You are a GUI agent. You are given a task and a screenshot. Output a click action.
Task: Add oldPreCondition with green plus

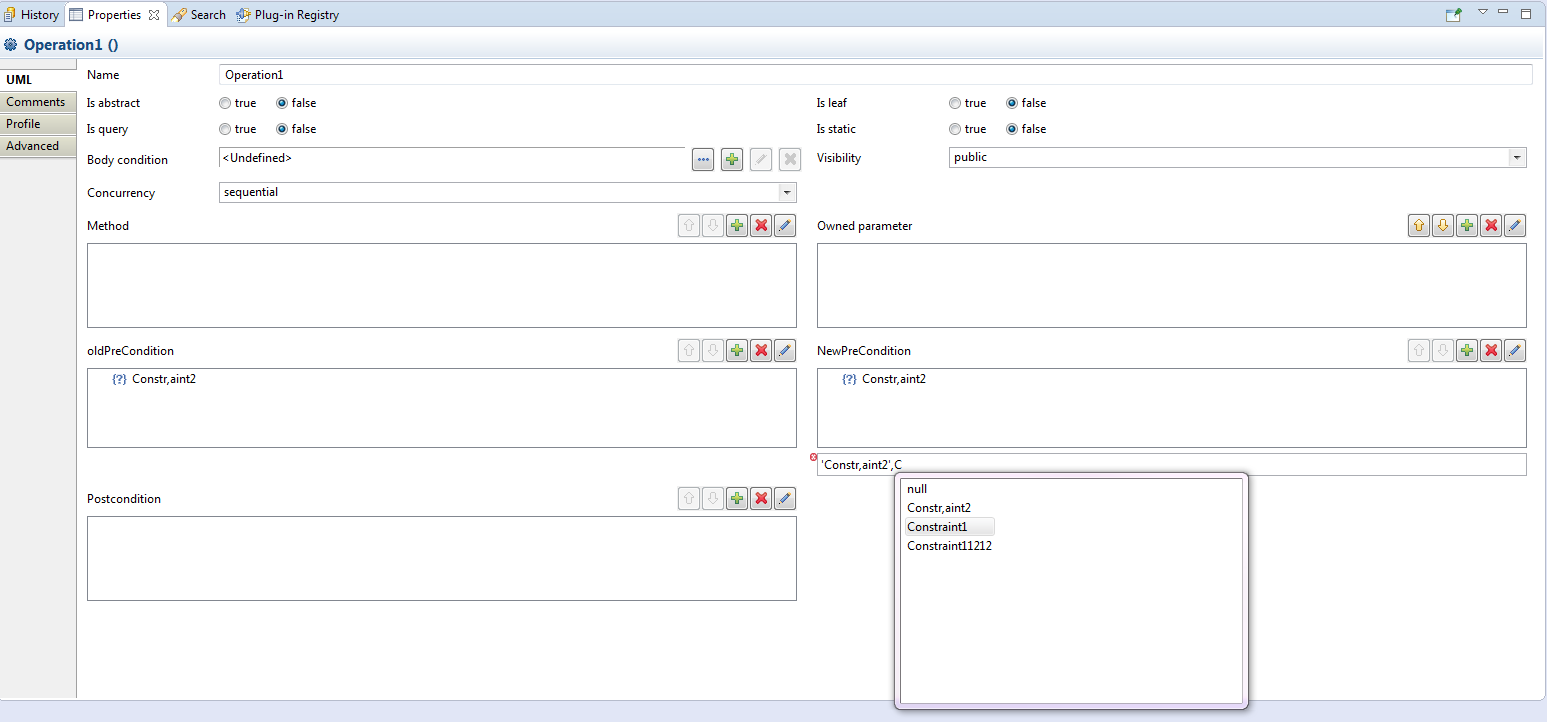737,351
